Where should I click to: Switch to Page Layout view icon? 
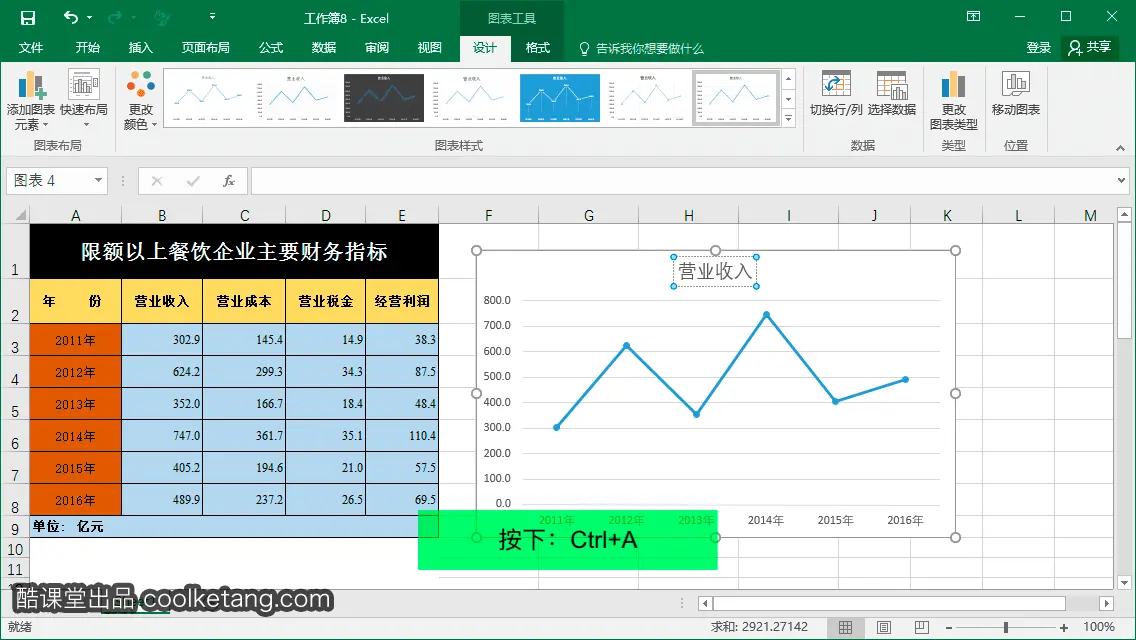point(884,627)
